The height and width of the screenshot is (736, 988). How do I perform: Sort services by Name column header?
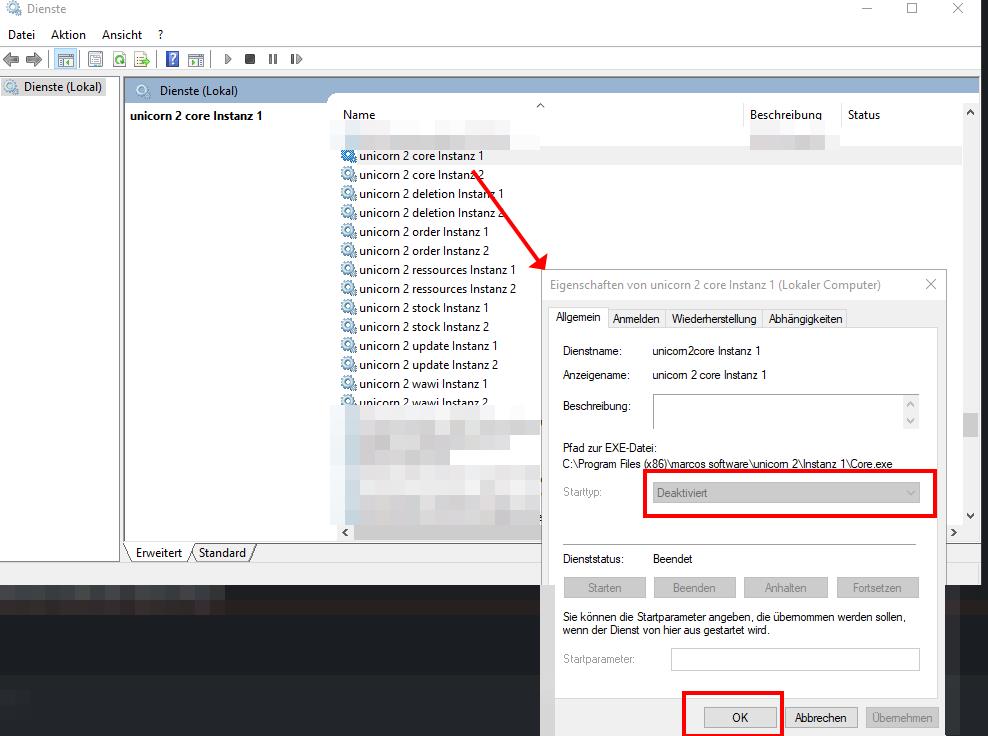[x=359, y=115]
